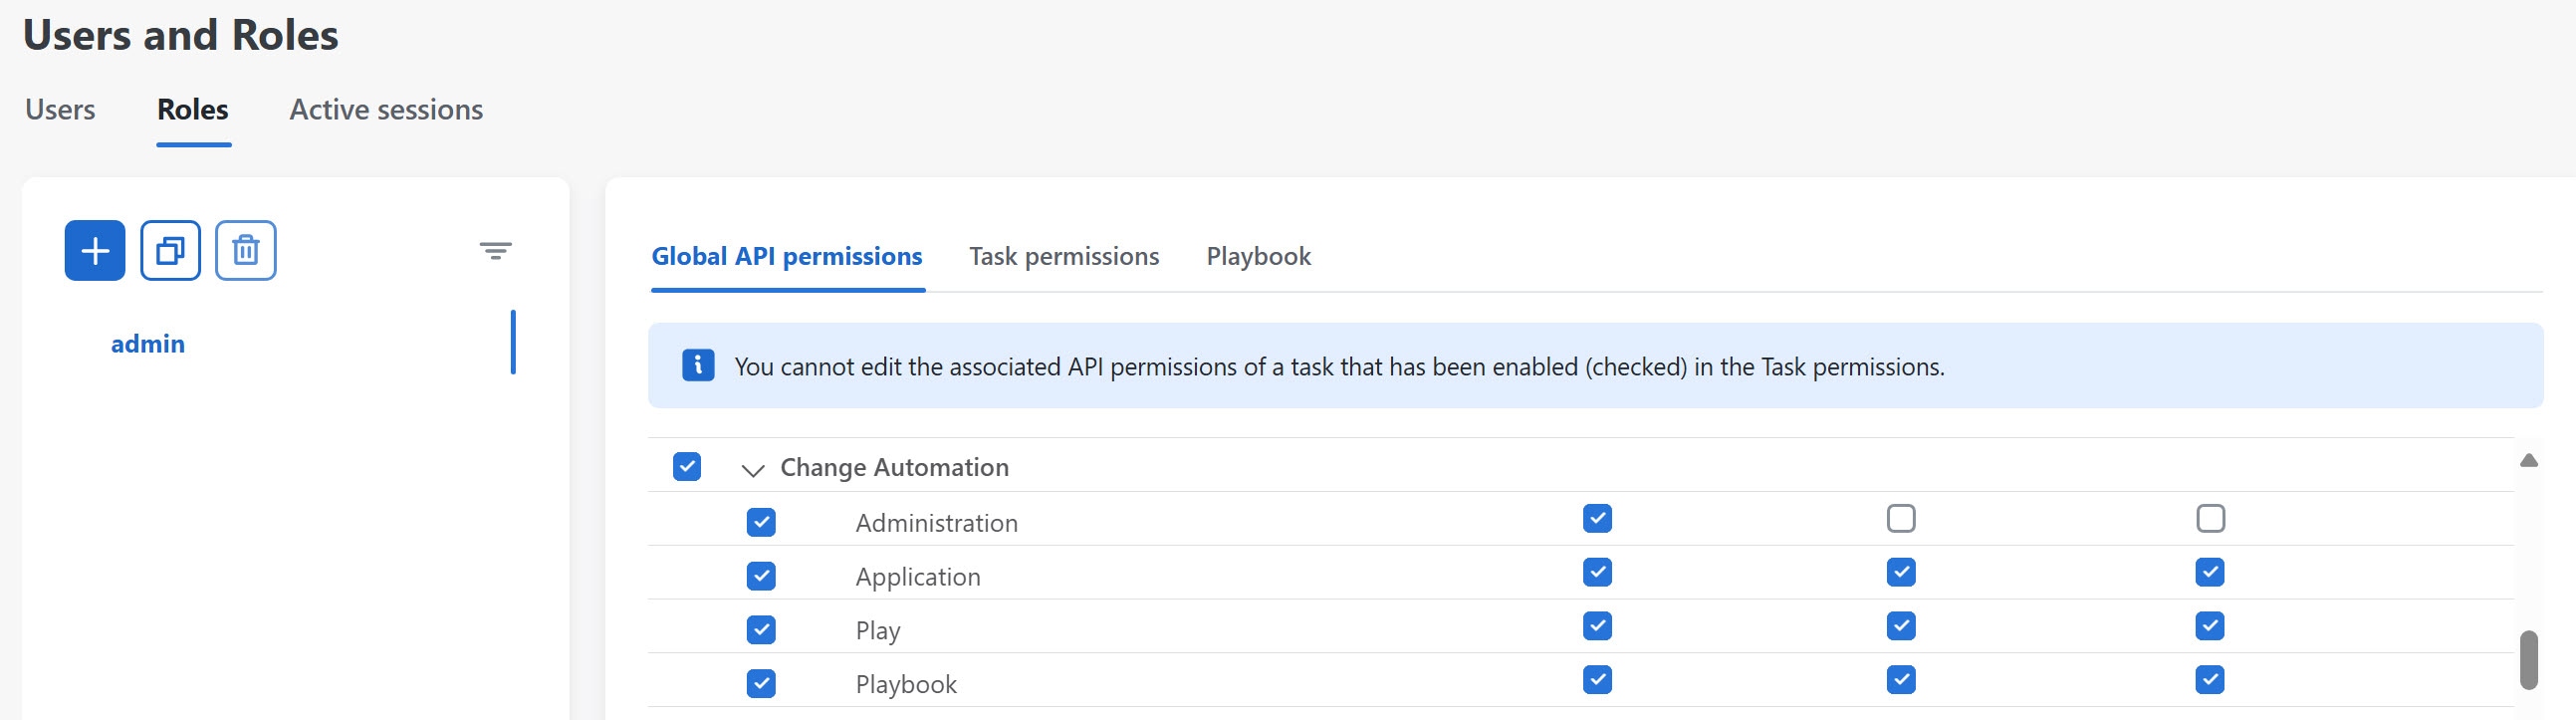The width and height of the screenshot is (2576, 720).
Task: Toggle the Change Automation group checkbox
Action: [x=687, y=467]
